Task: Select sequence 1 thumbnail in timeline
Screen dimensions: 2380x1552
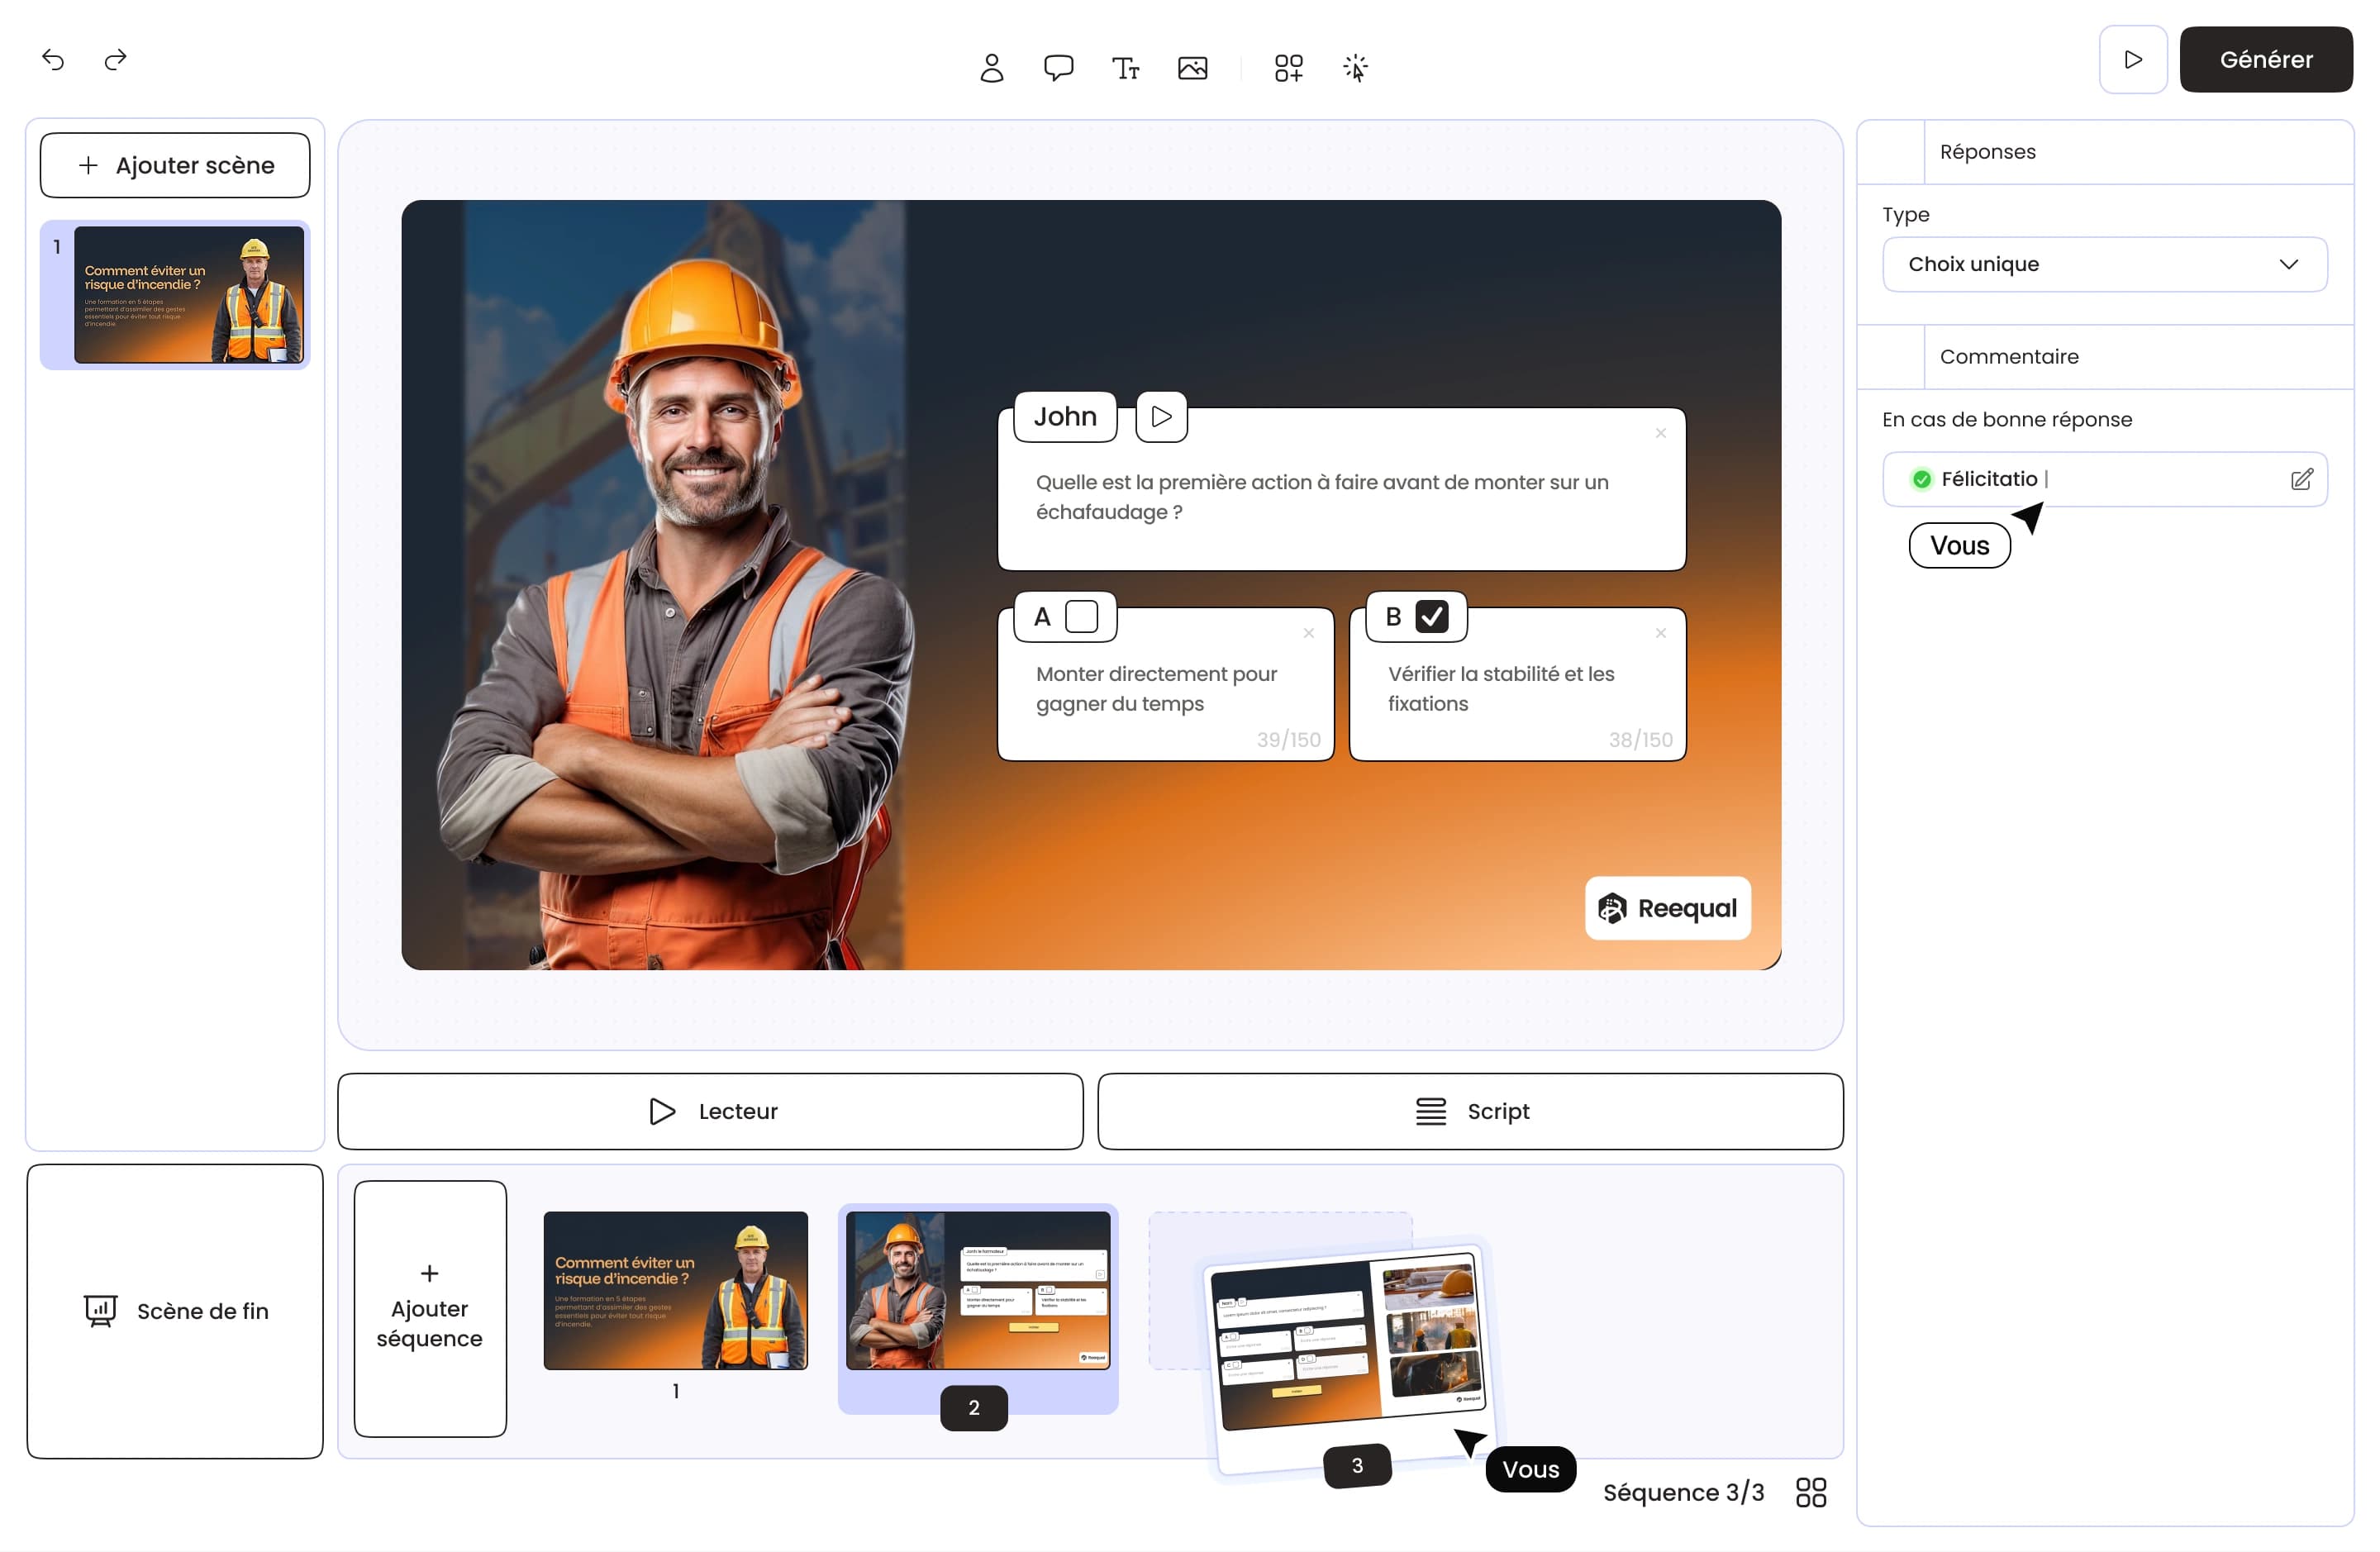Action: tap(675, 1290)
